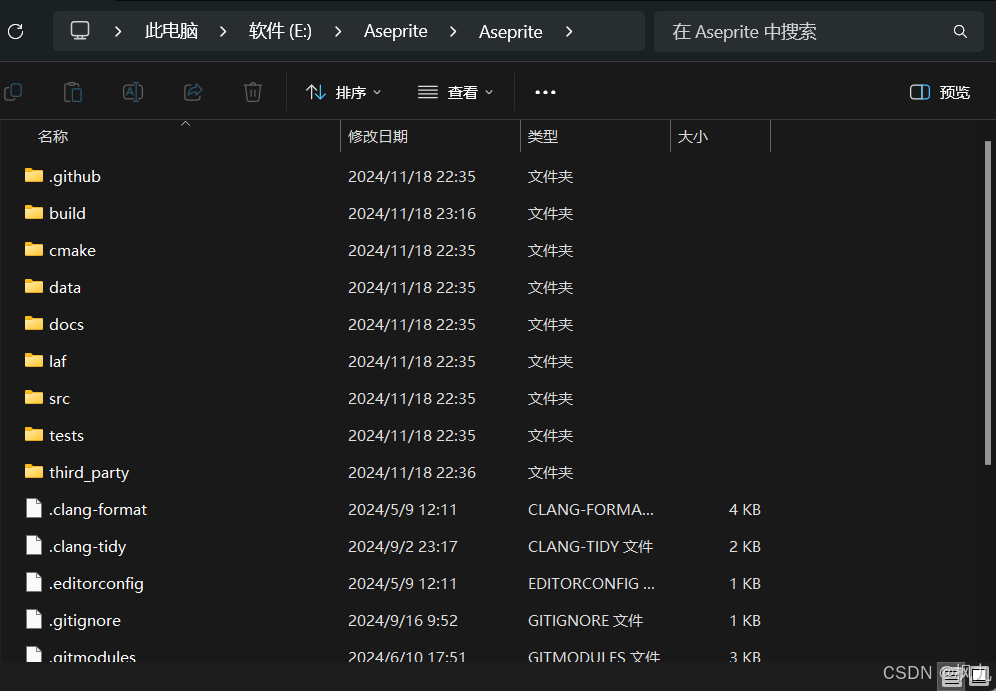The height and width of the screenshot is (691, 996).
Task: Click the 2024/9/16 9:52 date cell
Action: click(x=403, y=621)
